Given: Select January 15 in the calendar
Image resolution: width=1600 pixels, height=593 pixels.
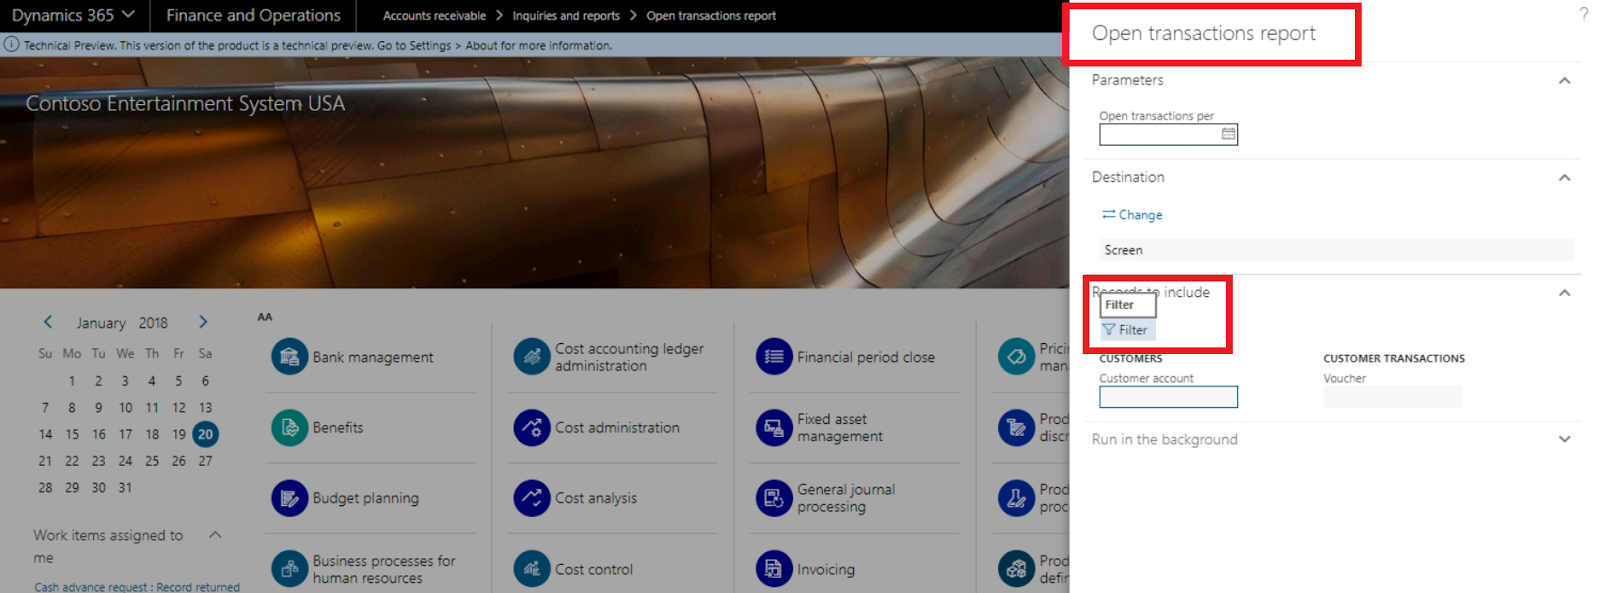Looking at the screenshot, I should [x=72, y=434].
